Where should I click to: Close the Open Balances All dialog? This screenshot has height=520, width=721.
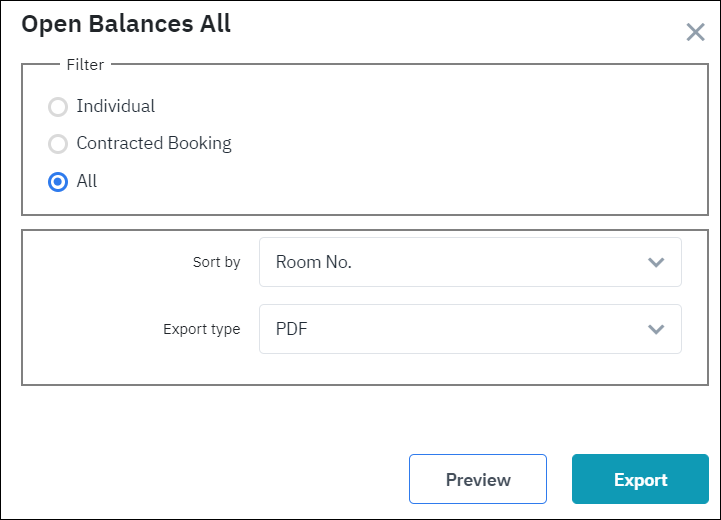click(x=695, y=32)
